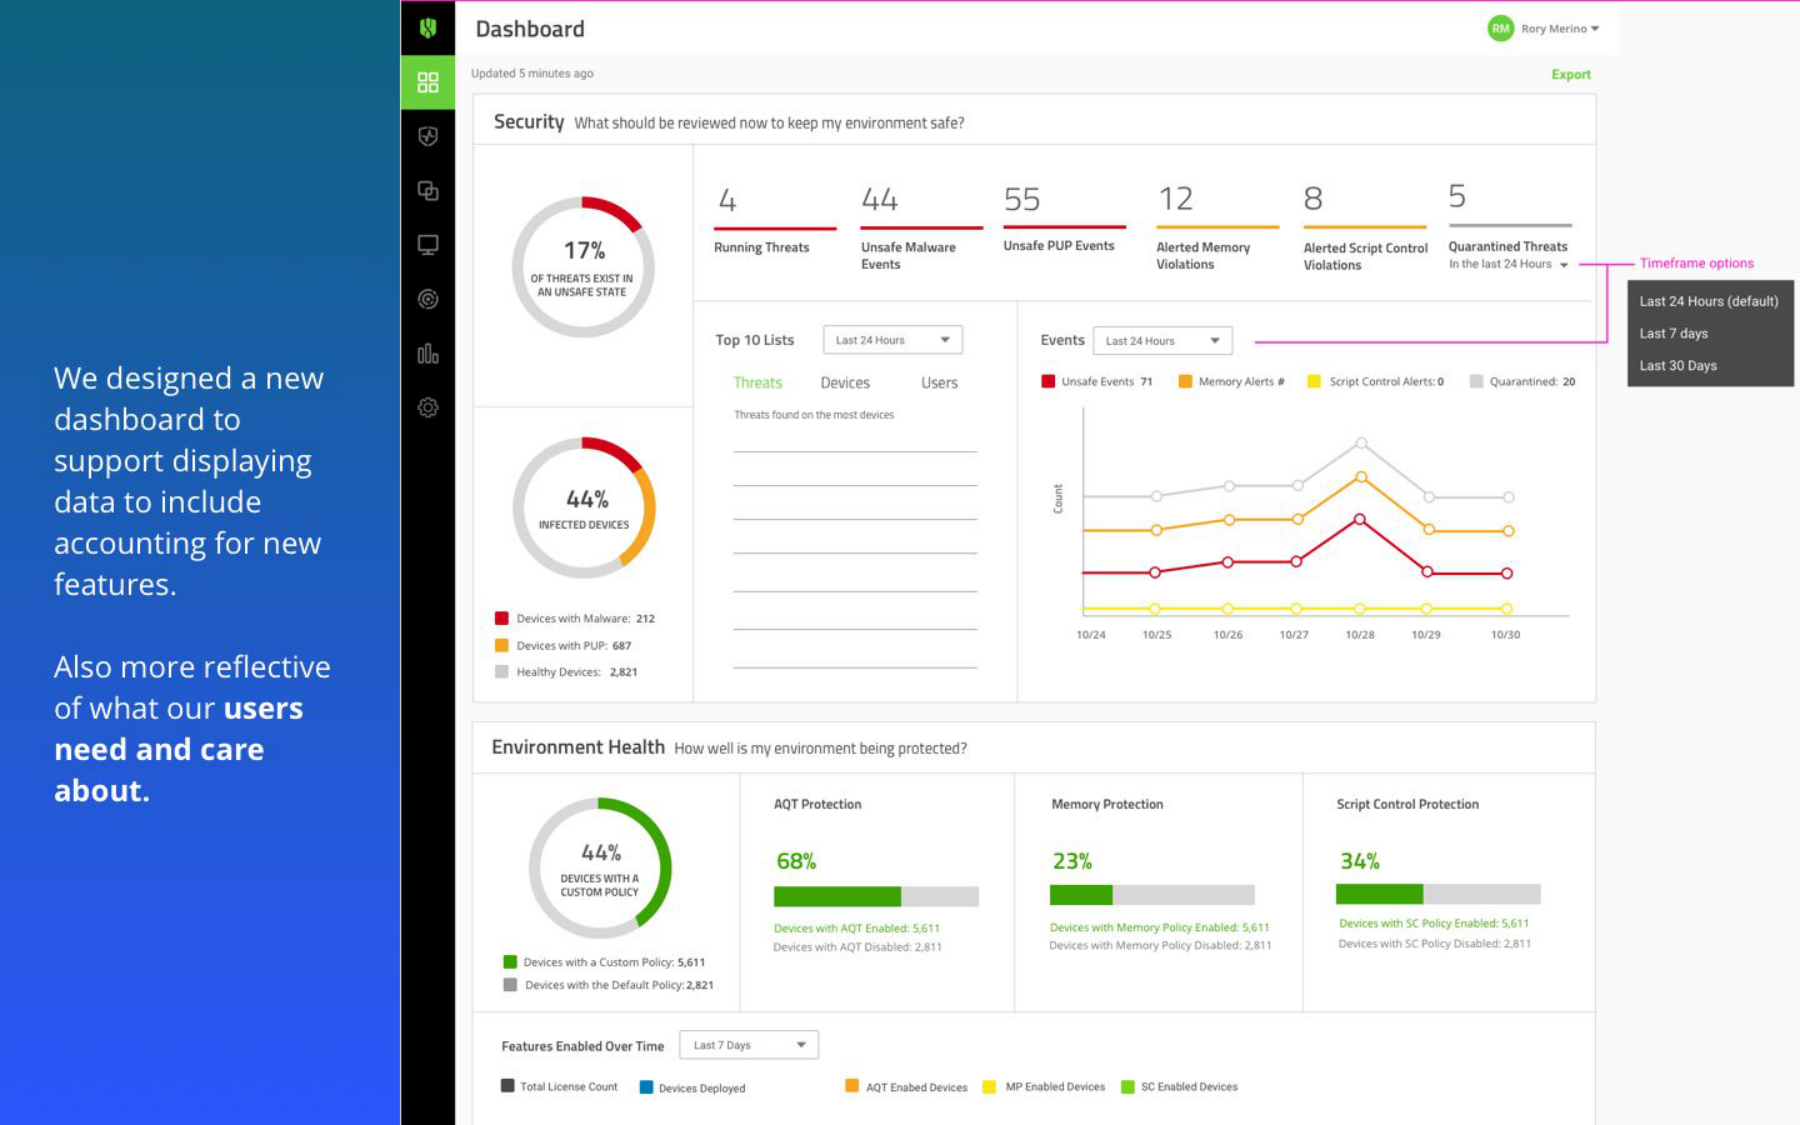
Task: Toggle SC Enabled Devices legend swatch
Action: tap(1128, 1087)
